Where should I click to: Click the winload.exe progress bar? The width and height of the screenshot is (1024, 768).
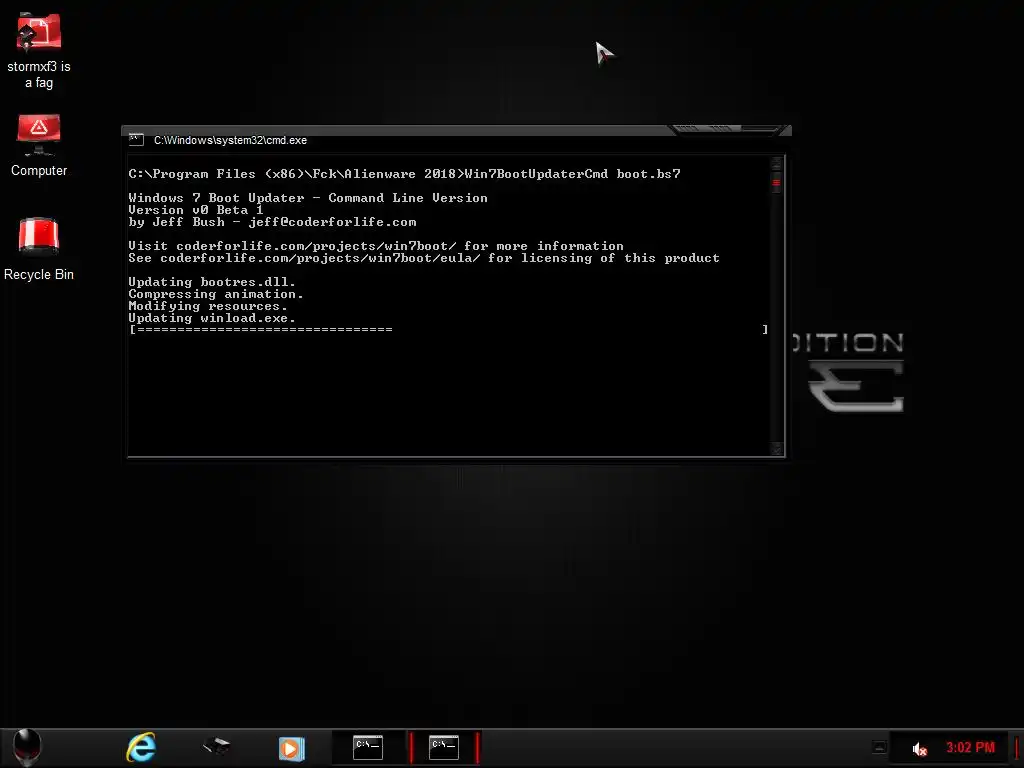tap(449, 330)
